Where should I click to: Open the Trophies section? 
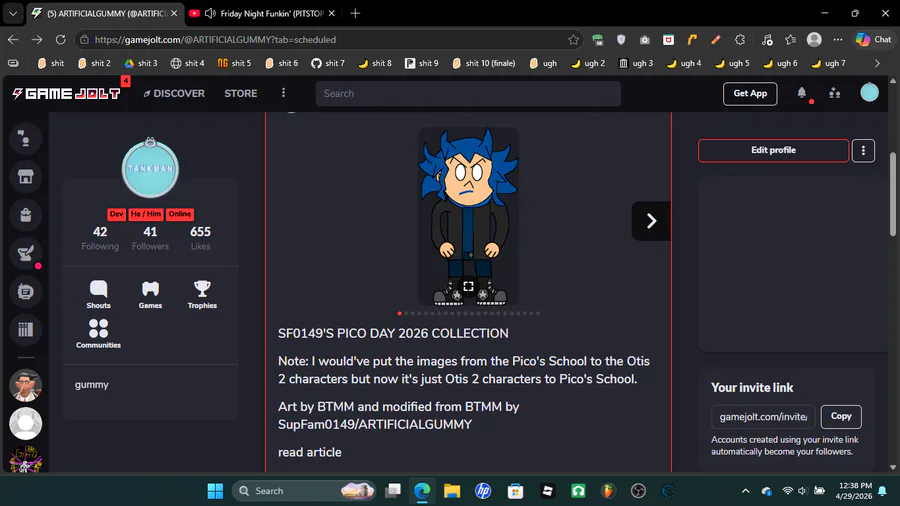coord(202,294)
